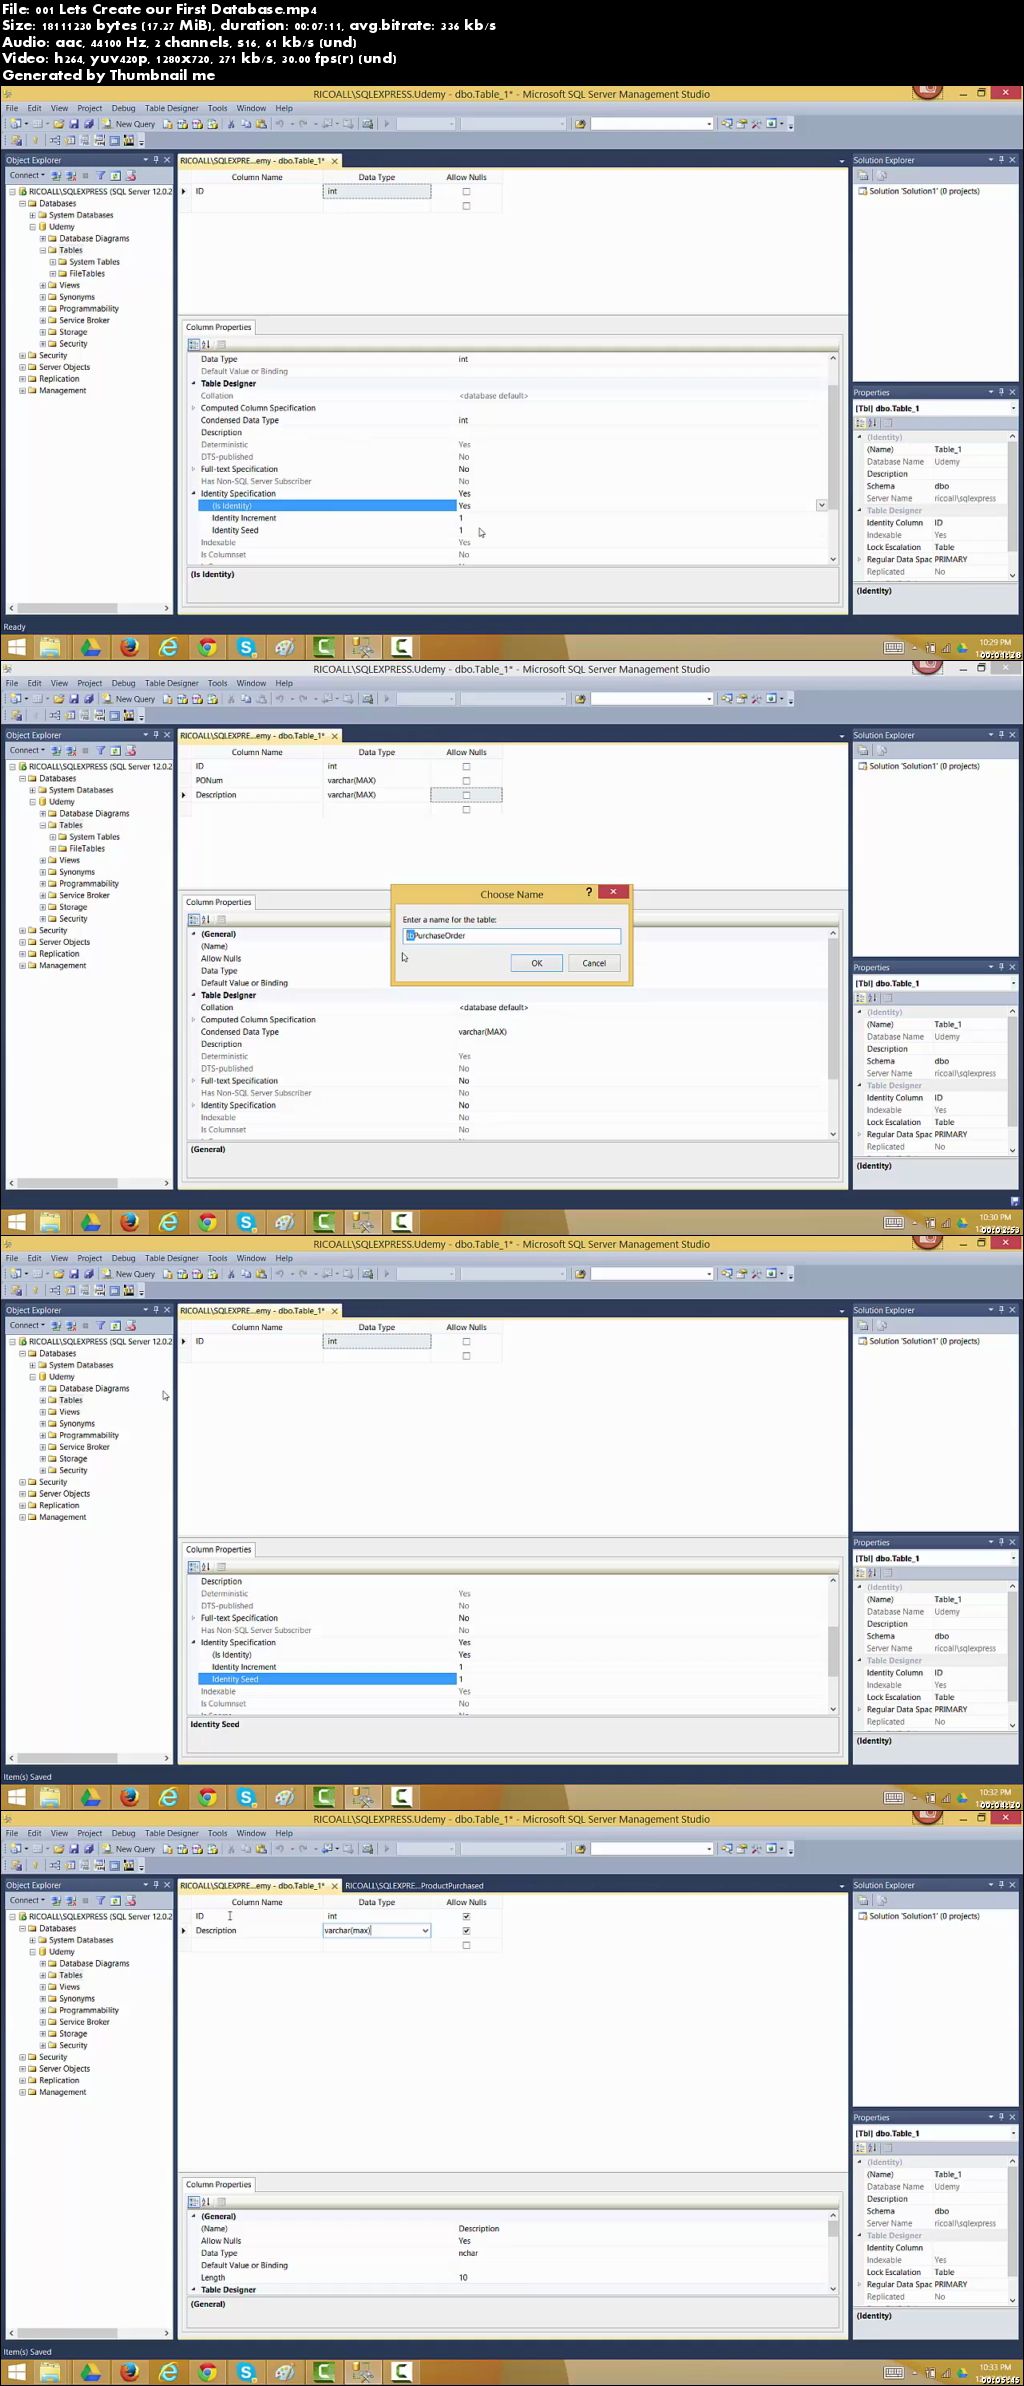Click table name field showing PurchaseOrder
The width and height of the screenshot is (1024, 2386).
click(511, 936)
